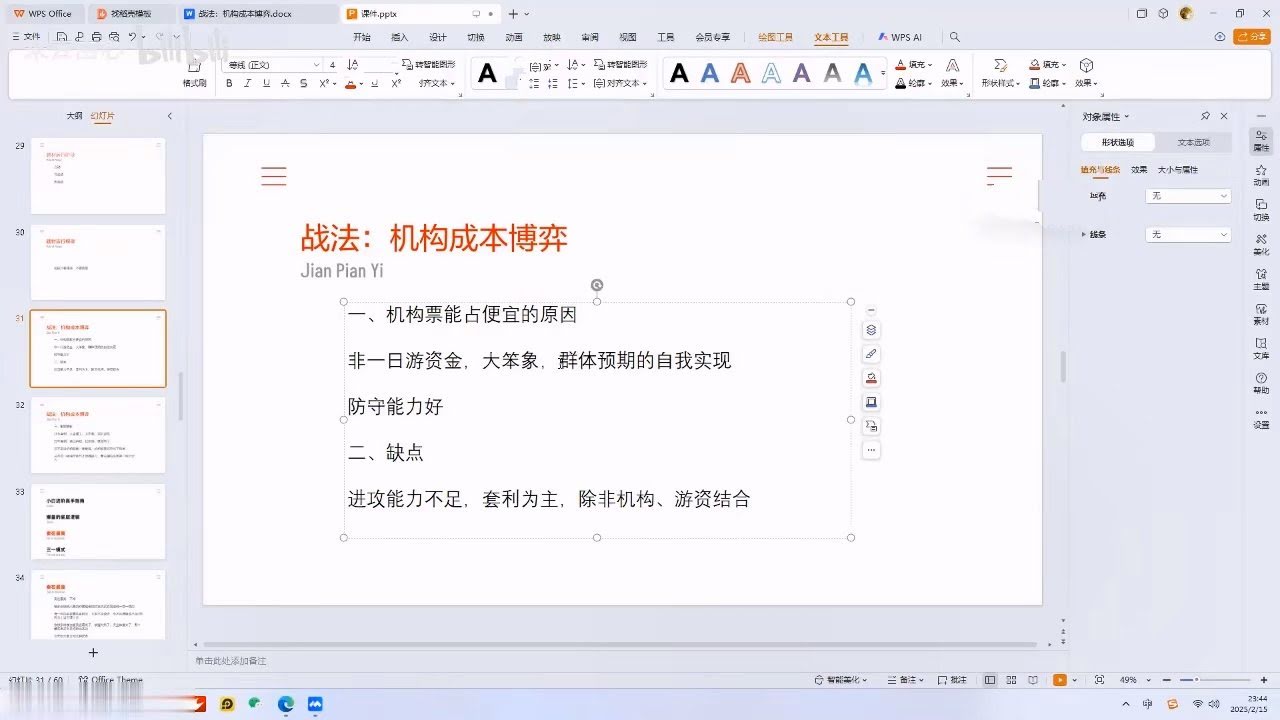
Task: Click the Share (分享) button
Action: [x=1251, y=37]
